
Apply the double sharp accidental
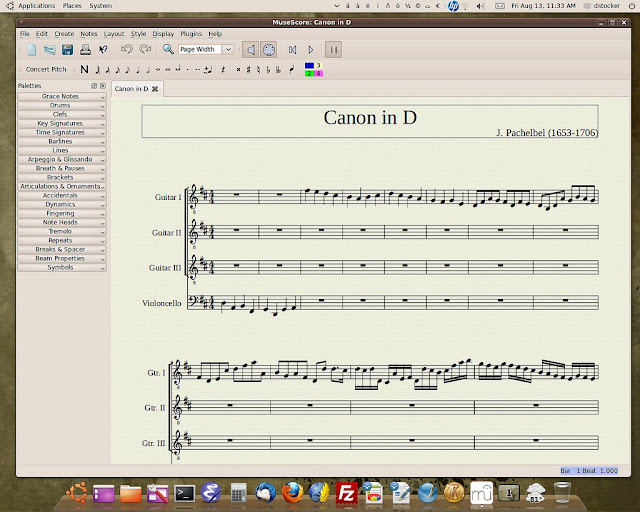coord(238,70)
